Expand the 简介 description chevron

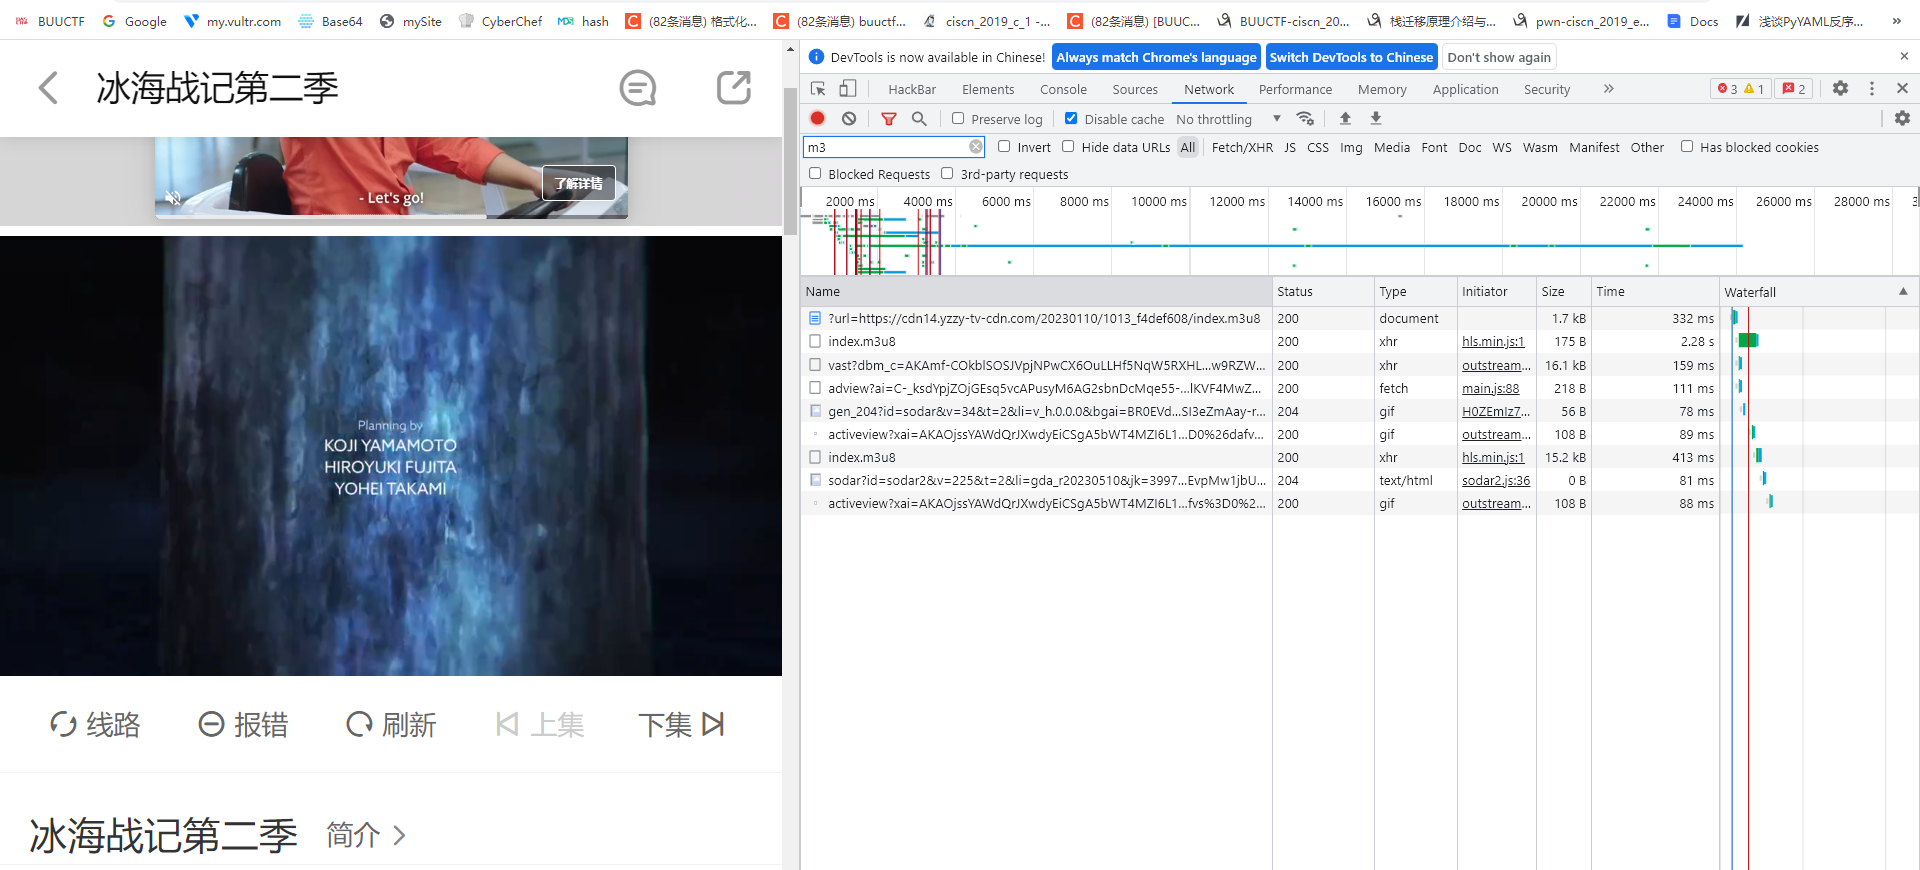coord(399,835)
